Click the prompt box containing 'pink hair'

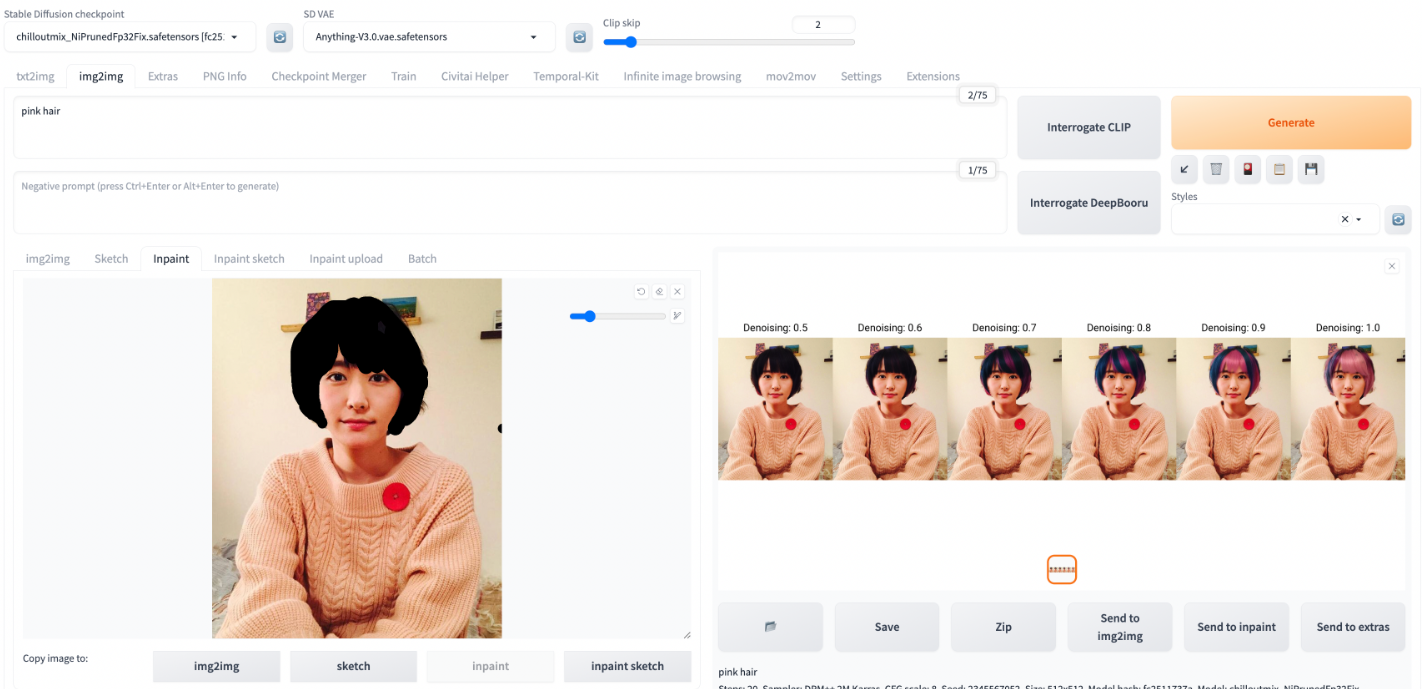coord(510,127)
